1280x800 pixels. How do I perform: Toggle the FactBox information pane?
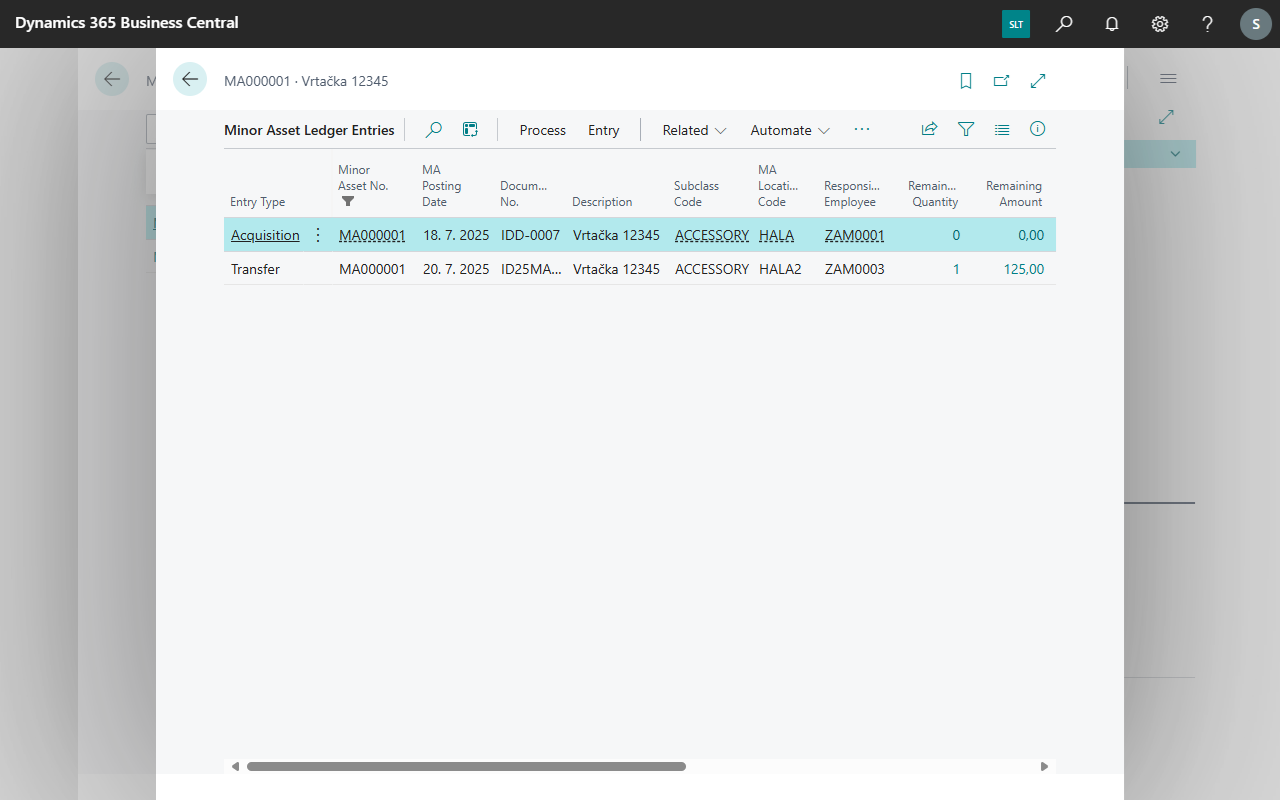1038,129
